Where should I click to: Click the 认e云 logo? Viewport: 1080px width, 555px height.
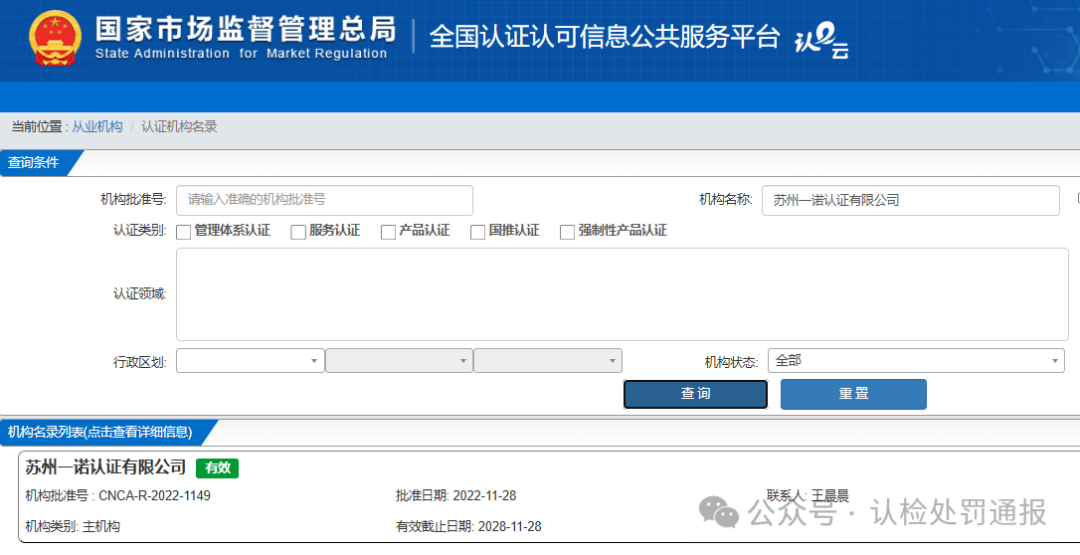coord(822,40)
